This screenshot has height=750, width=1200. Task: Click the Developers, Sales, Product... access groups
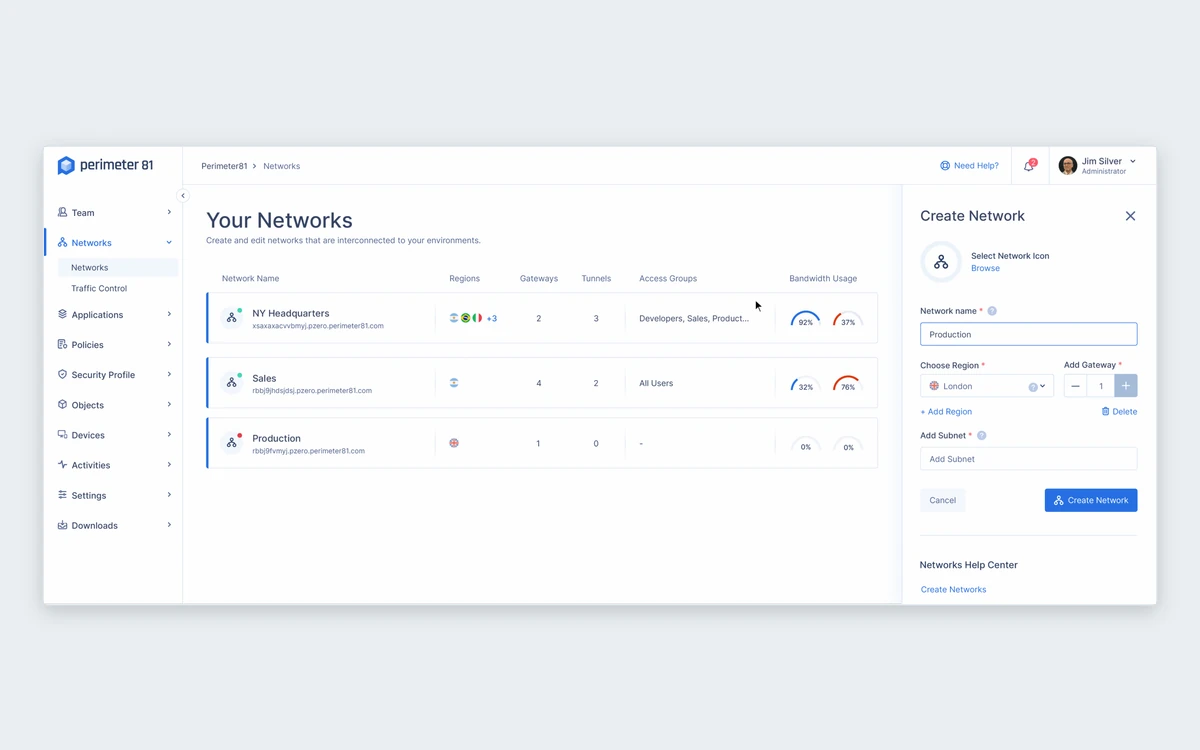(x=694, y=318)
